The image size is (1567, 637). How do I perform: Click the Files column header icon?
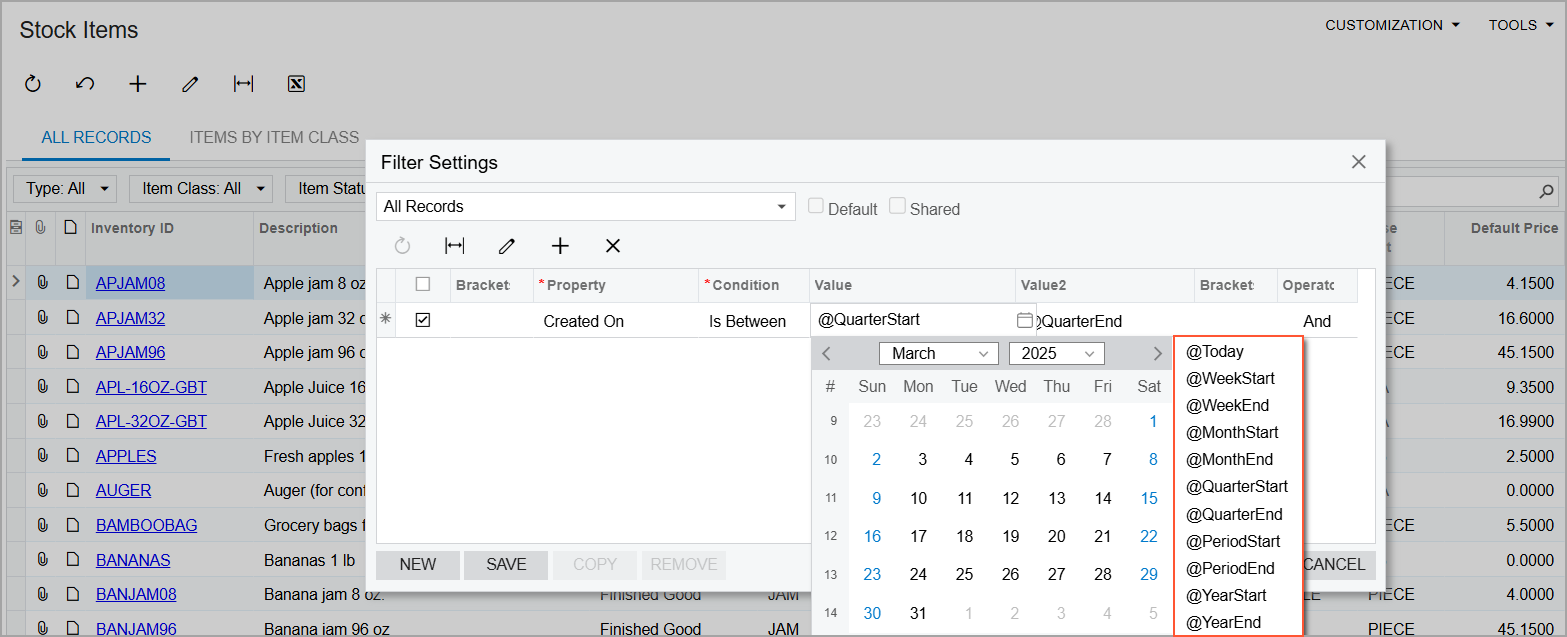(x=41, y=228)
